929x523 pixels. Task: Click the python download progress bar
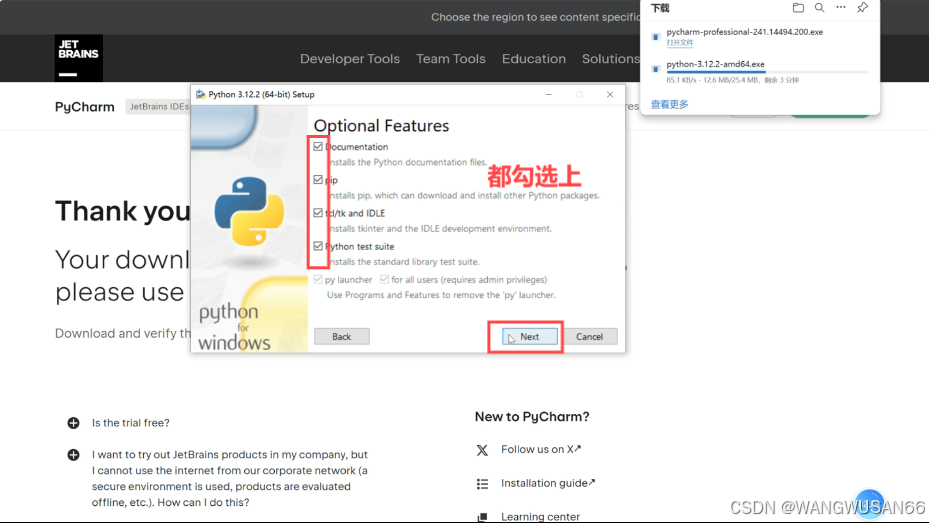coord(767,72)
